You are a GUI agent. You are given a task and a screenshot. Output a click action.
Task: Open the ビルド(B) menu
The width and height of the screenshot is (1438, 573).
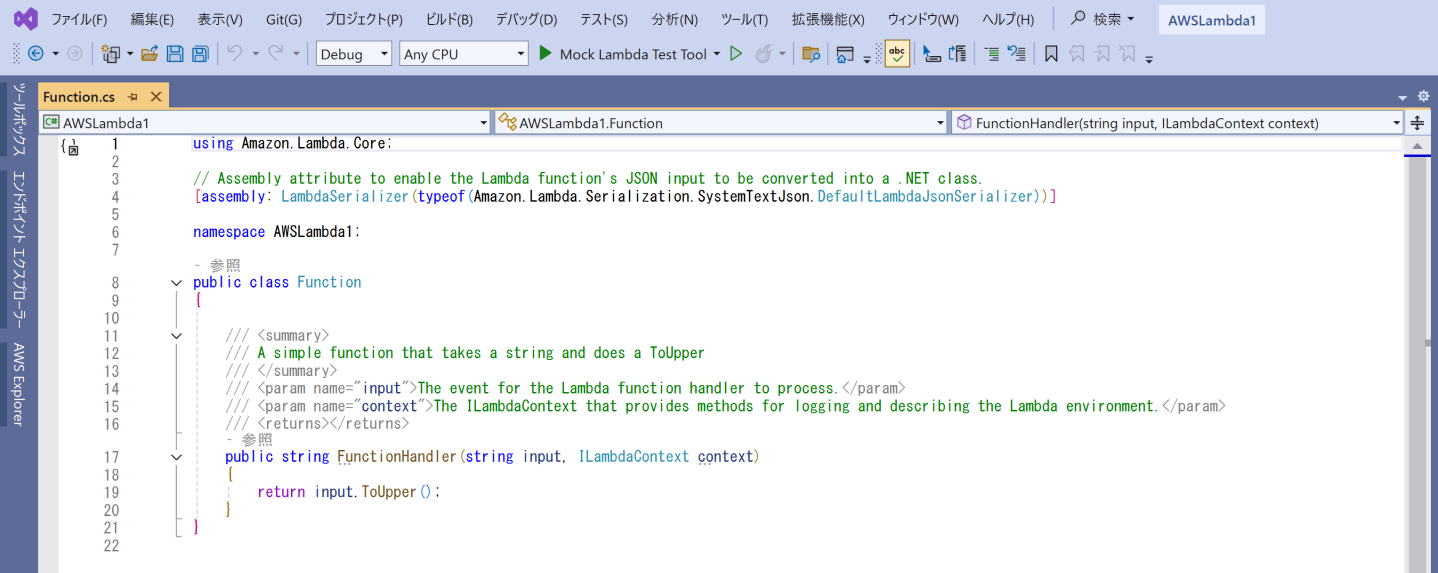(449, 19)
